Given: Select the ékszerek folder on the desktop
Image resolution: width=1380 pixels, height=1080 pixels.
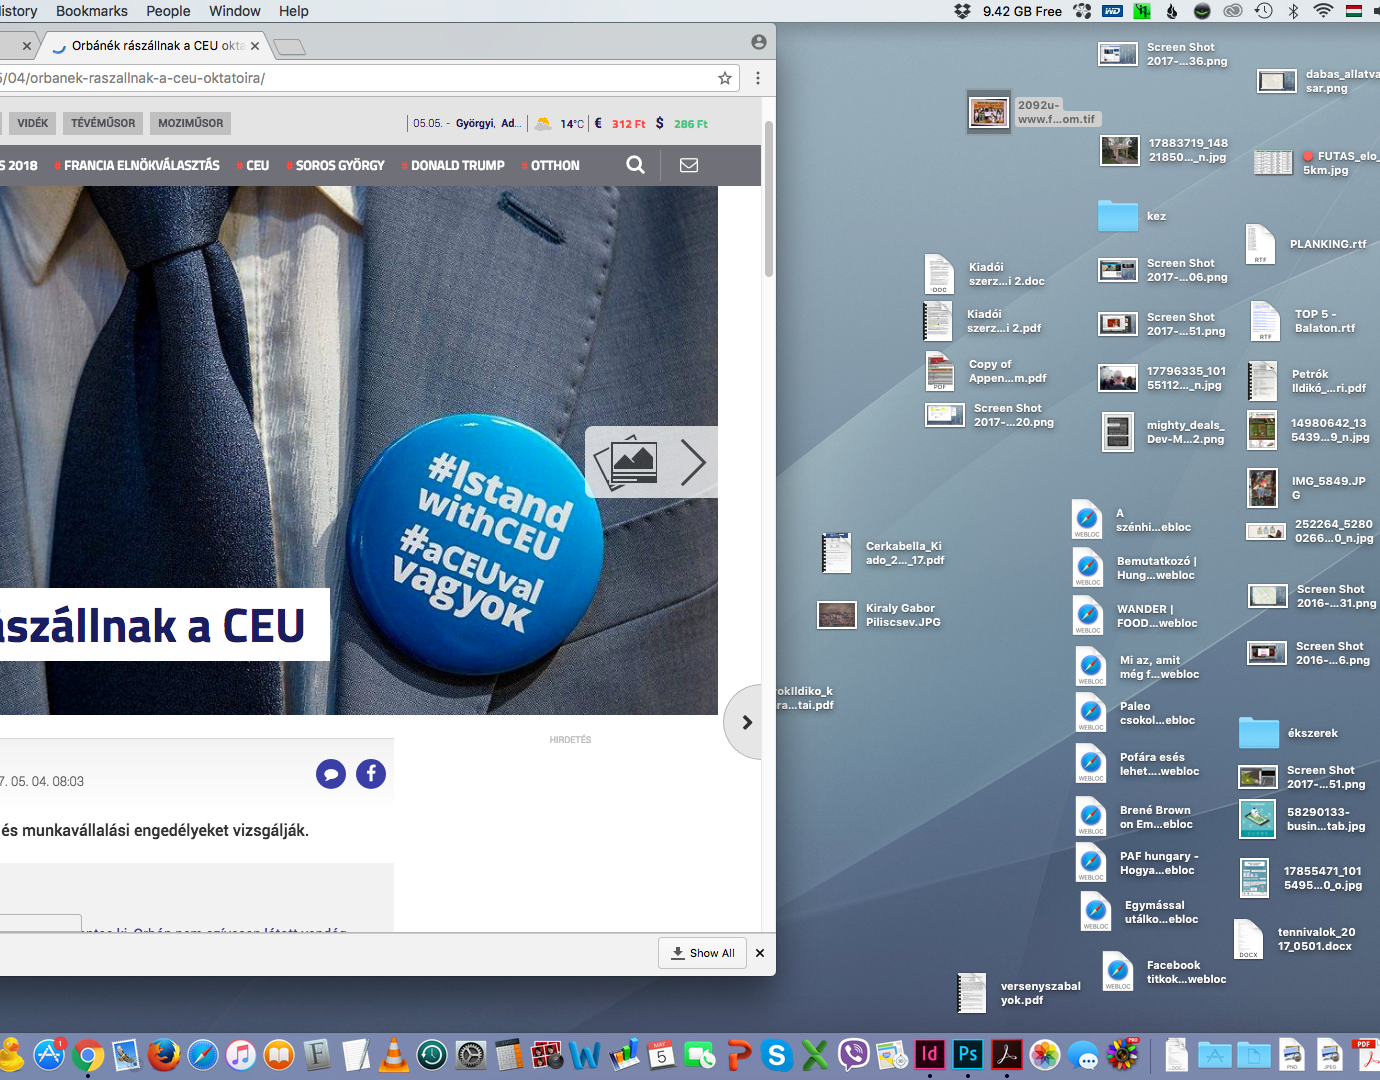Looking at the screenshot, I should (x=1259, y=732).
